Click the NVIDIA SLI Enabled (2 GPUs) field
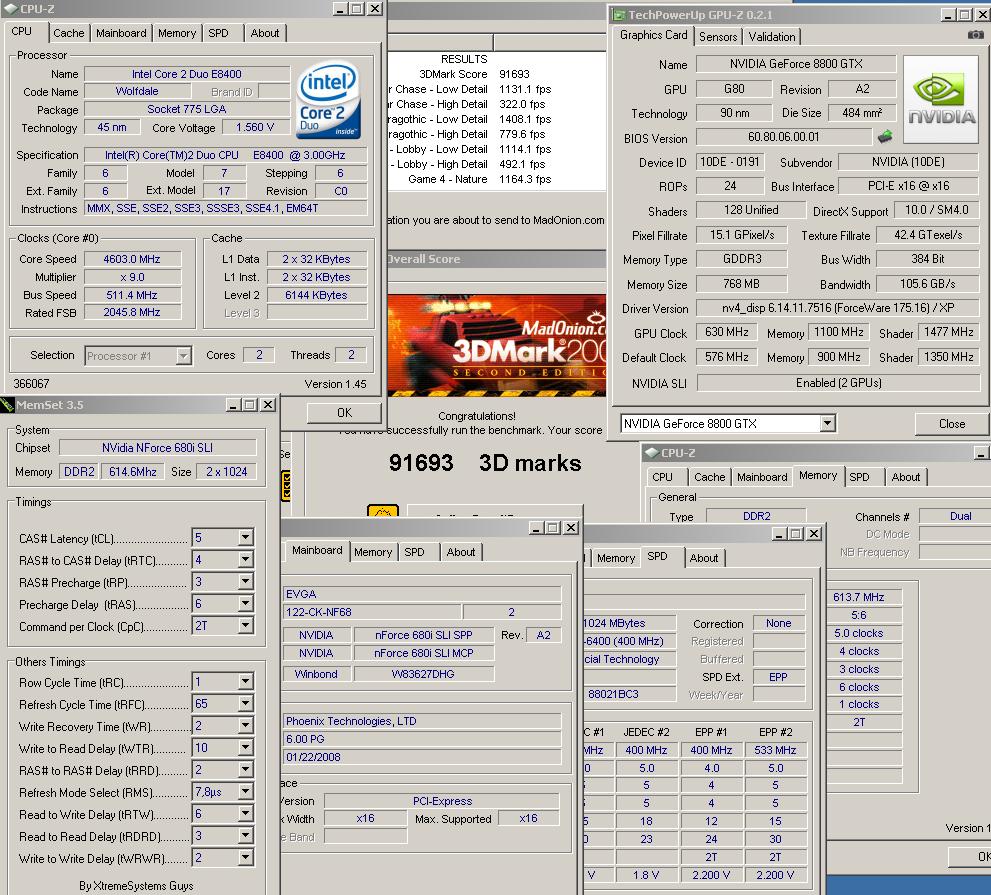The height and width of the screenshot is (895, 991). point(838,382)
